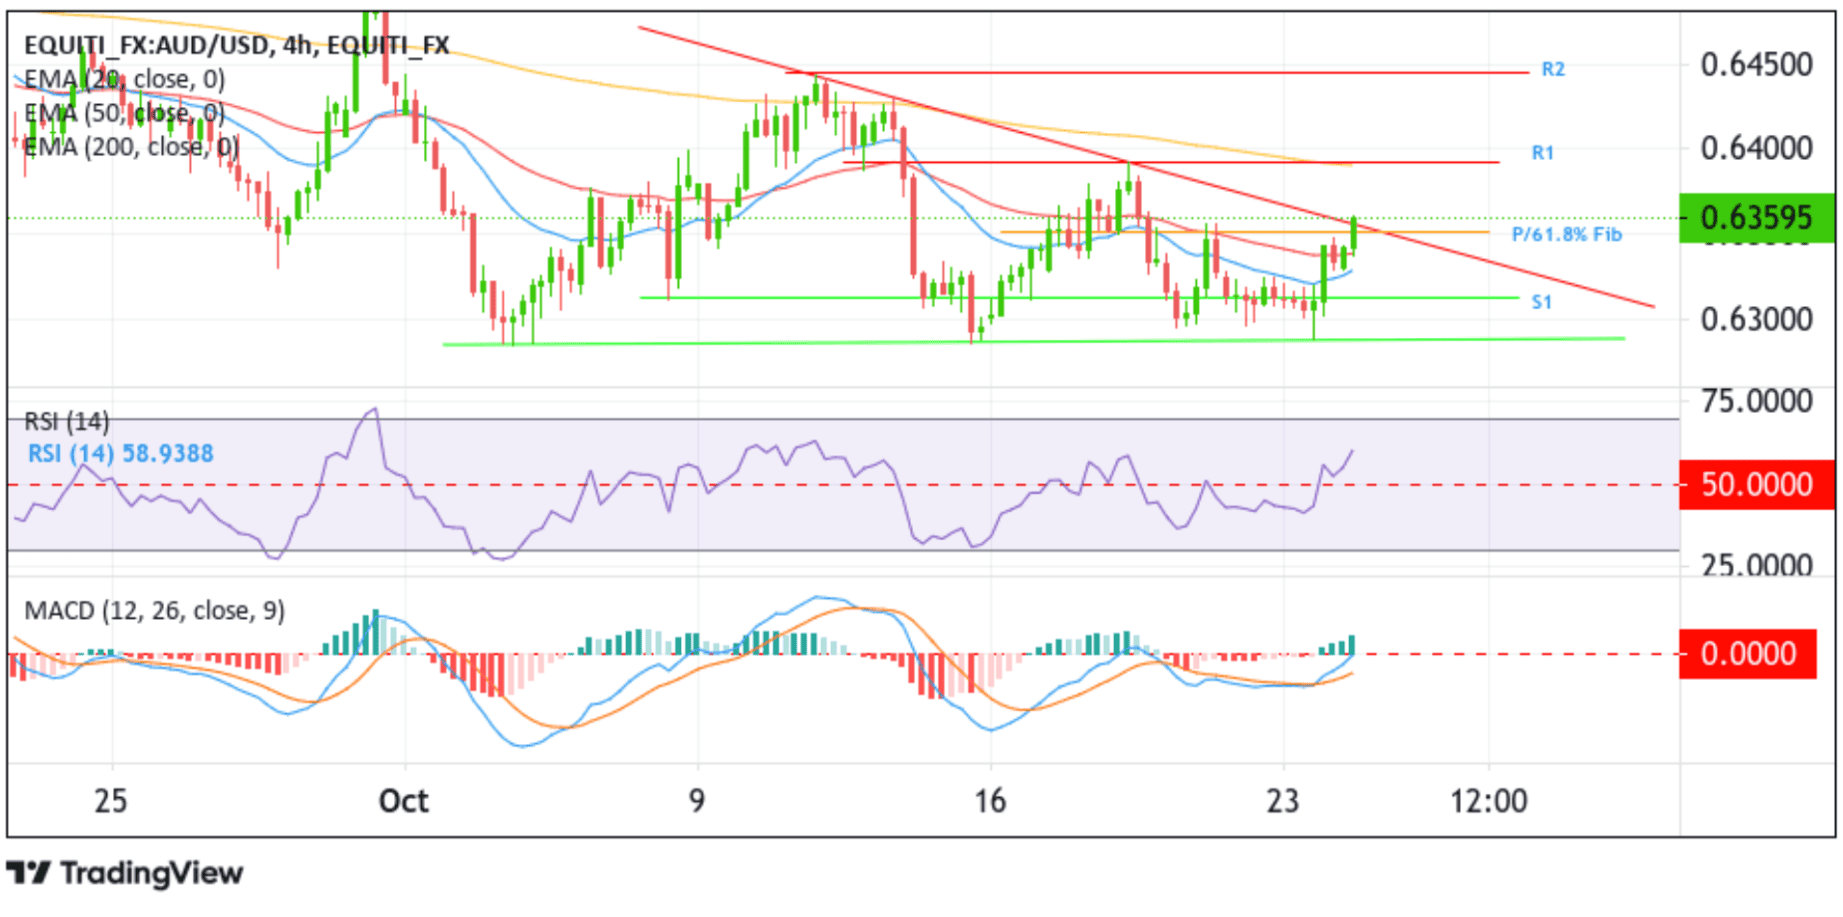
Task: Click the S1 support label
Action: point(1542,301)
